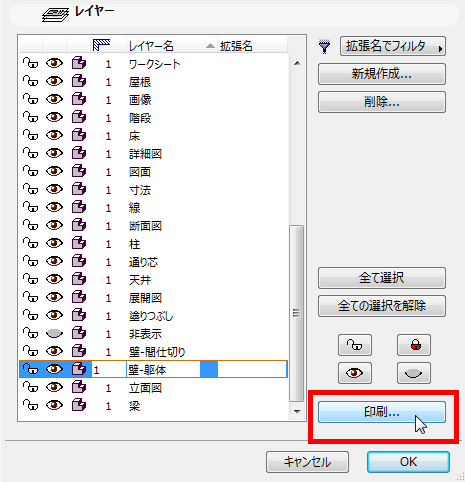The width and height of the screenshot is (465, 482).
Task: Click the lock icon of 階段 layer
Action: 30,117
